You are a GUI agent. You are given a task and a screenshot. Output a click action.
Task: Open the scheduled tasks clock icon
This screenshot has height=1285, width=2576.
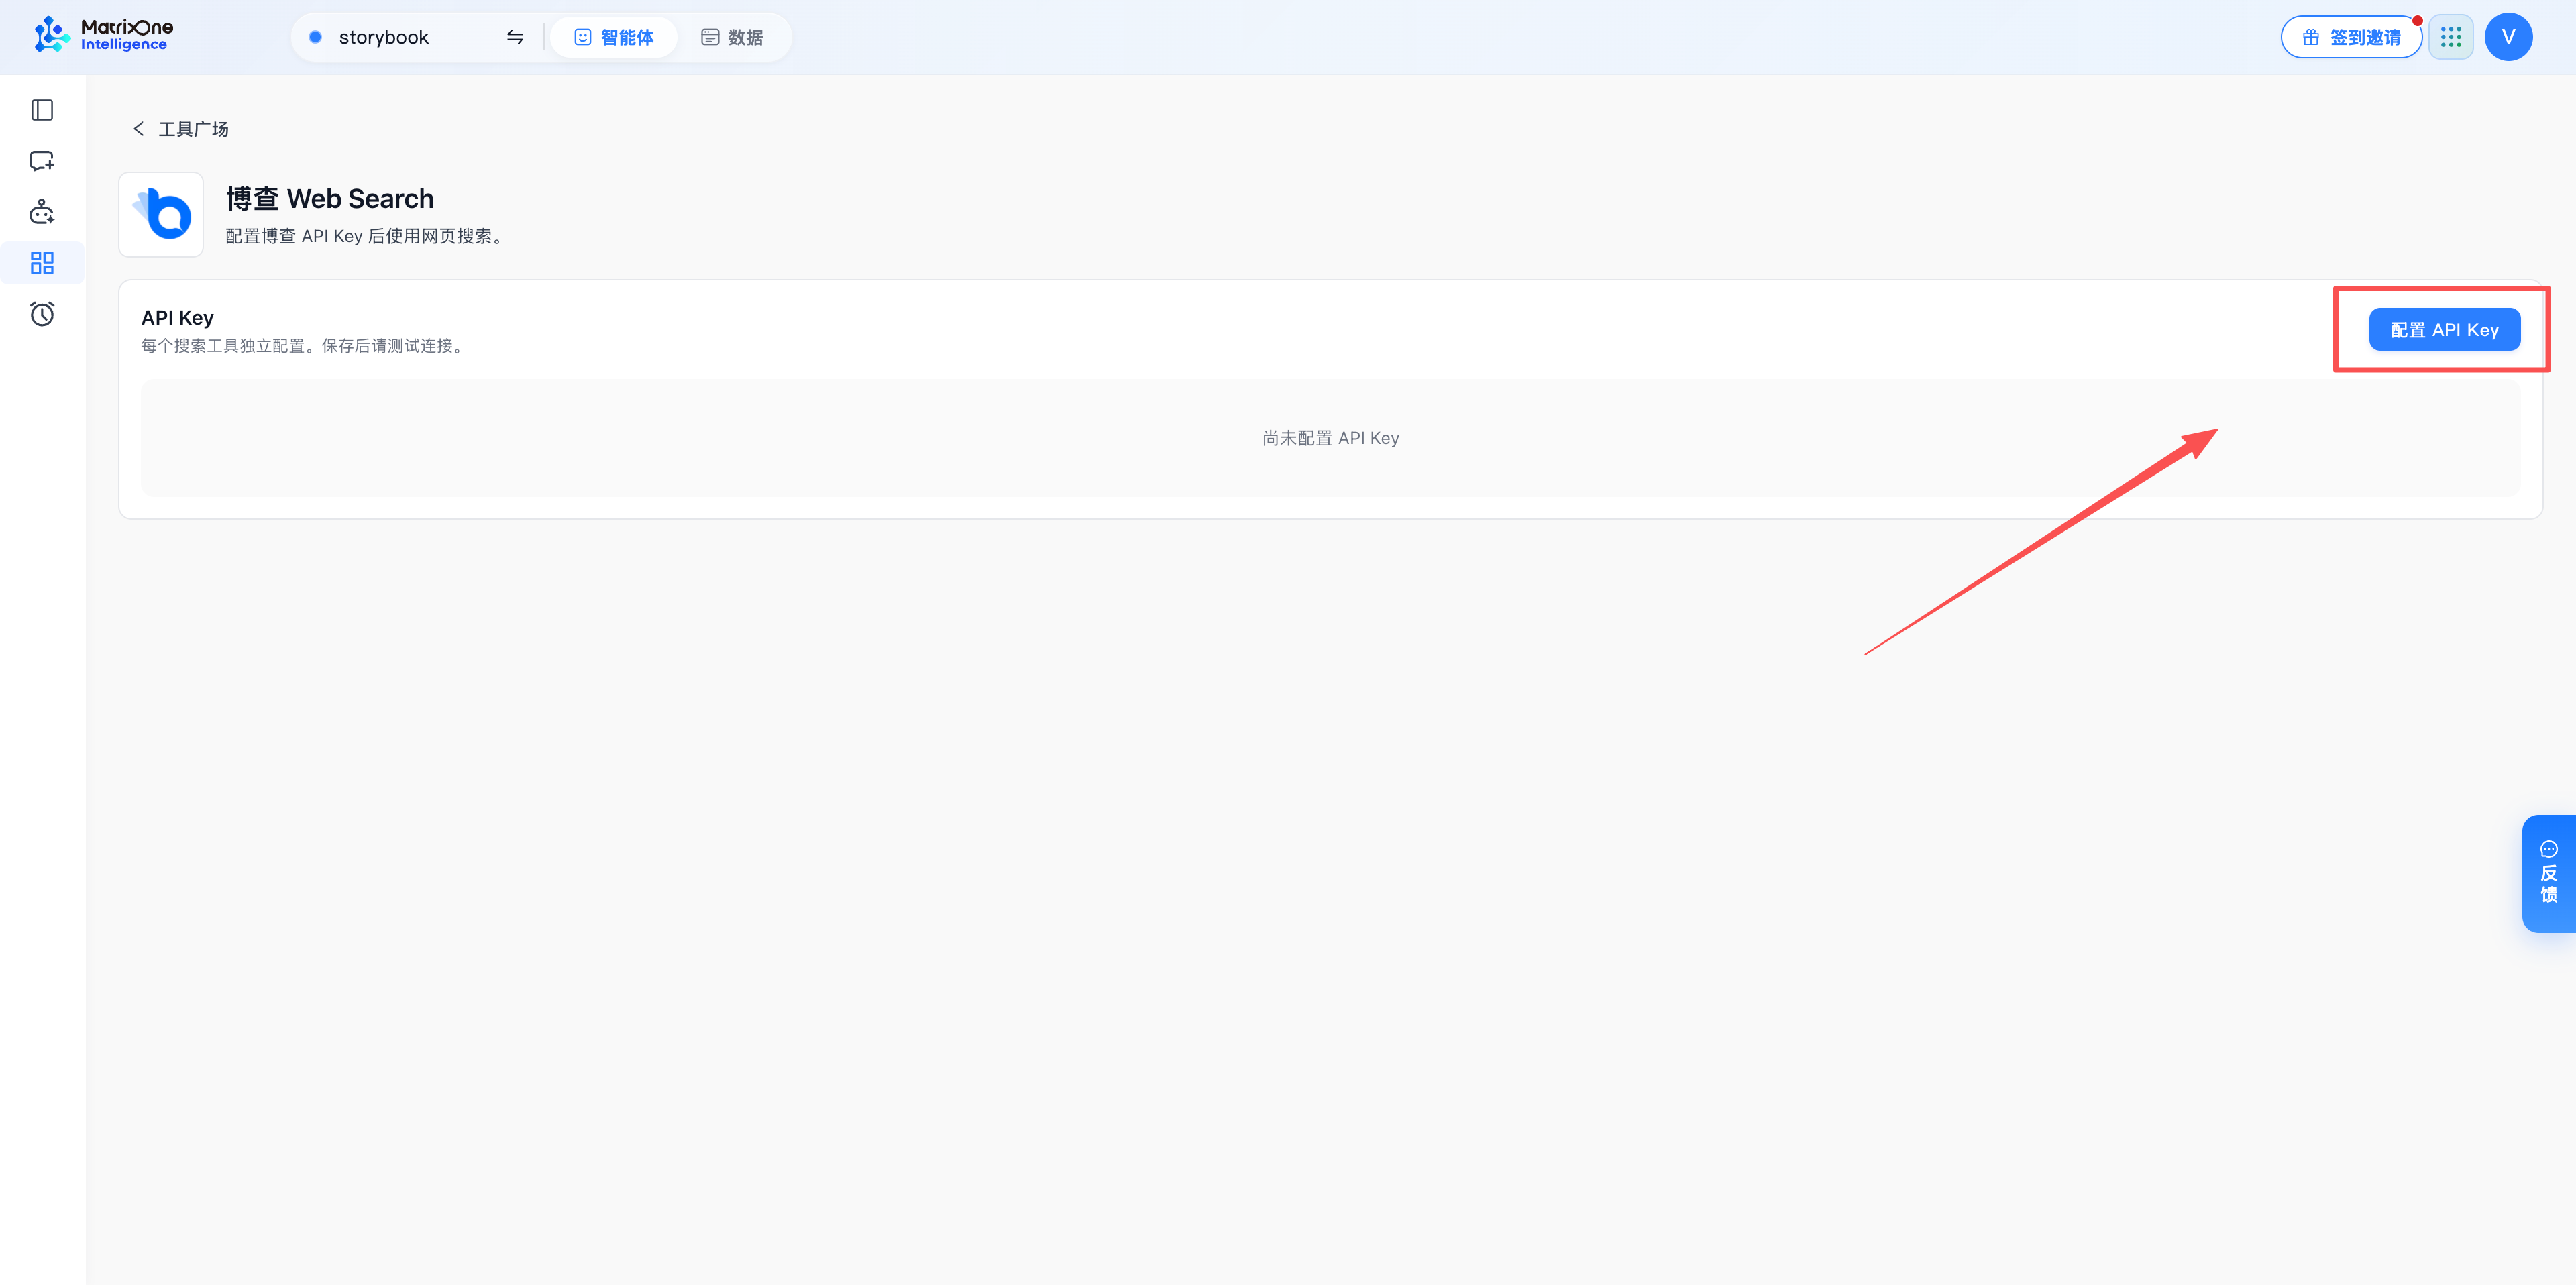point(42,314)
